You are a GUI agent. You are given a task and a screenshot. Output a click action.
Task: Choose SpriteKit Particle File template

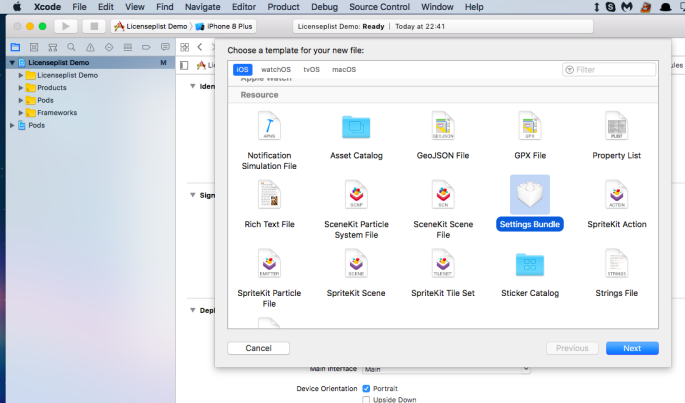[x=269, y=278]
